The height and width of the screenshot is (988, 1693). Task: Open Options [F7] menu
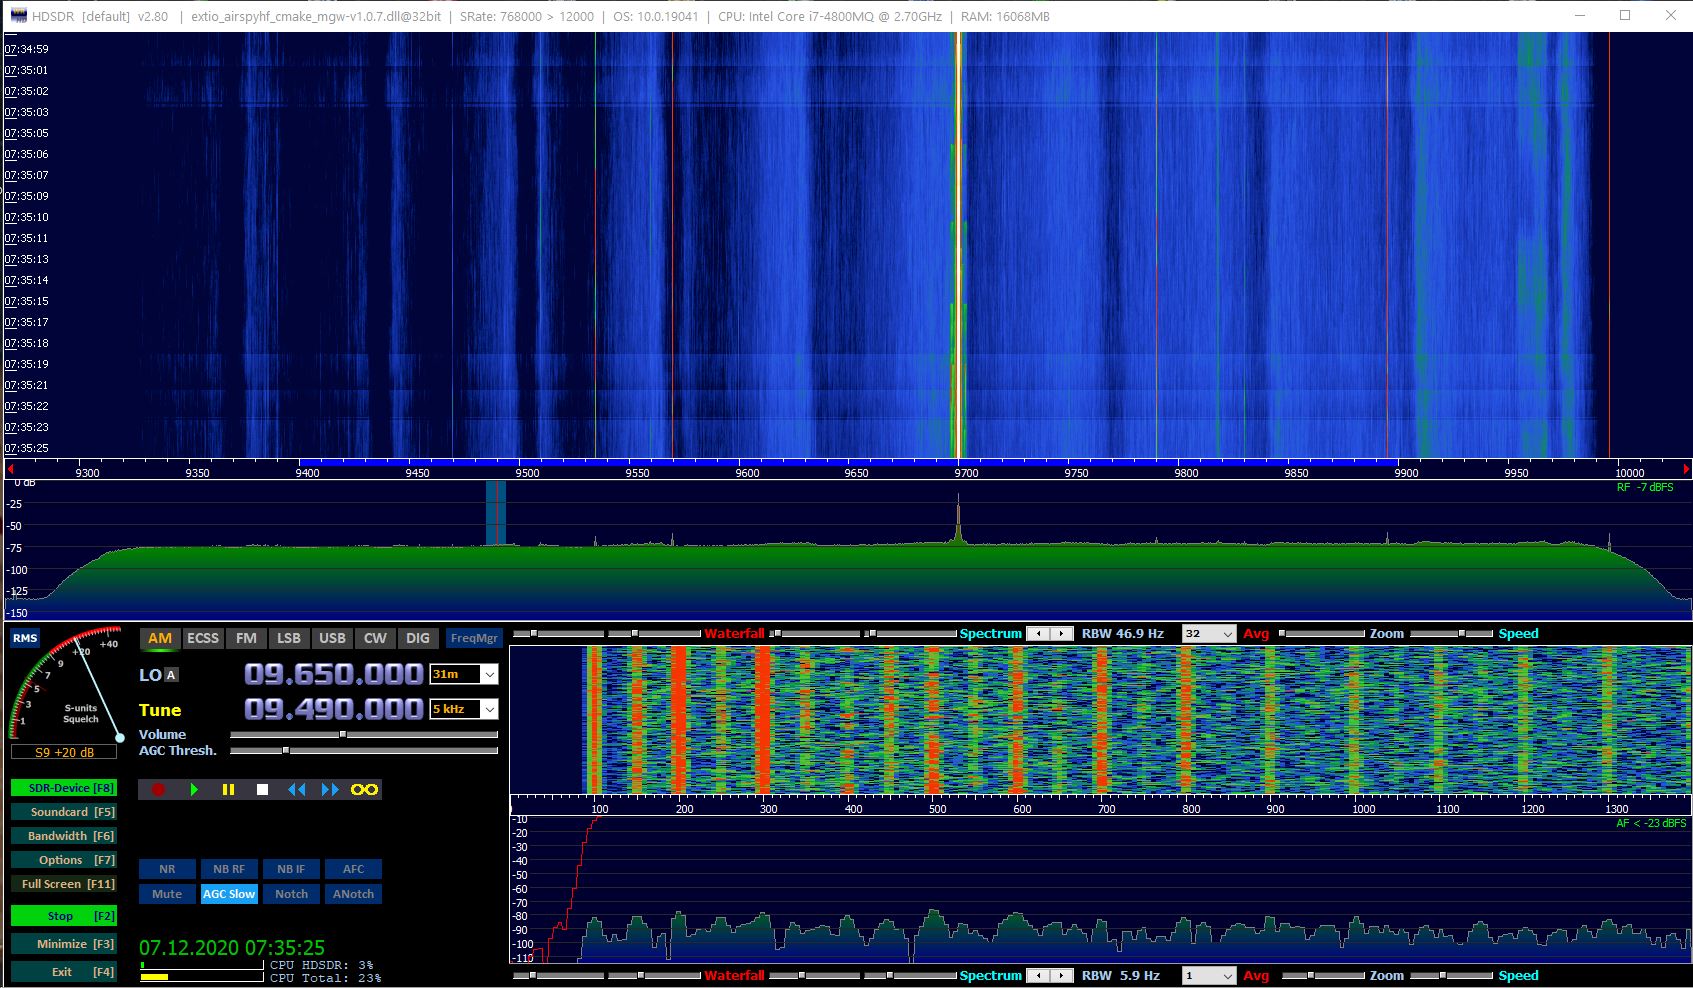64,860
